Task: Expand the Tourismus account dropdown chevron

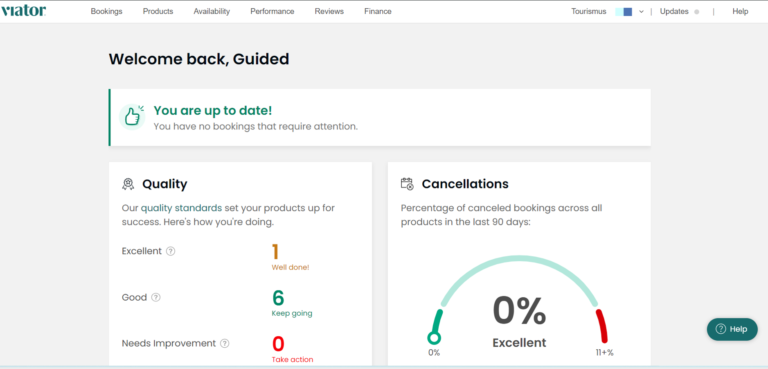Action: (641, 12)
